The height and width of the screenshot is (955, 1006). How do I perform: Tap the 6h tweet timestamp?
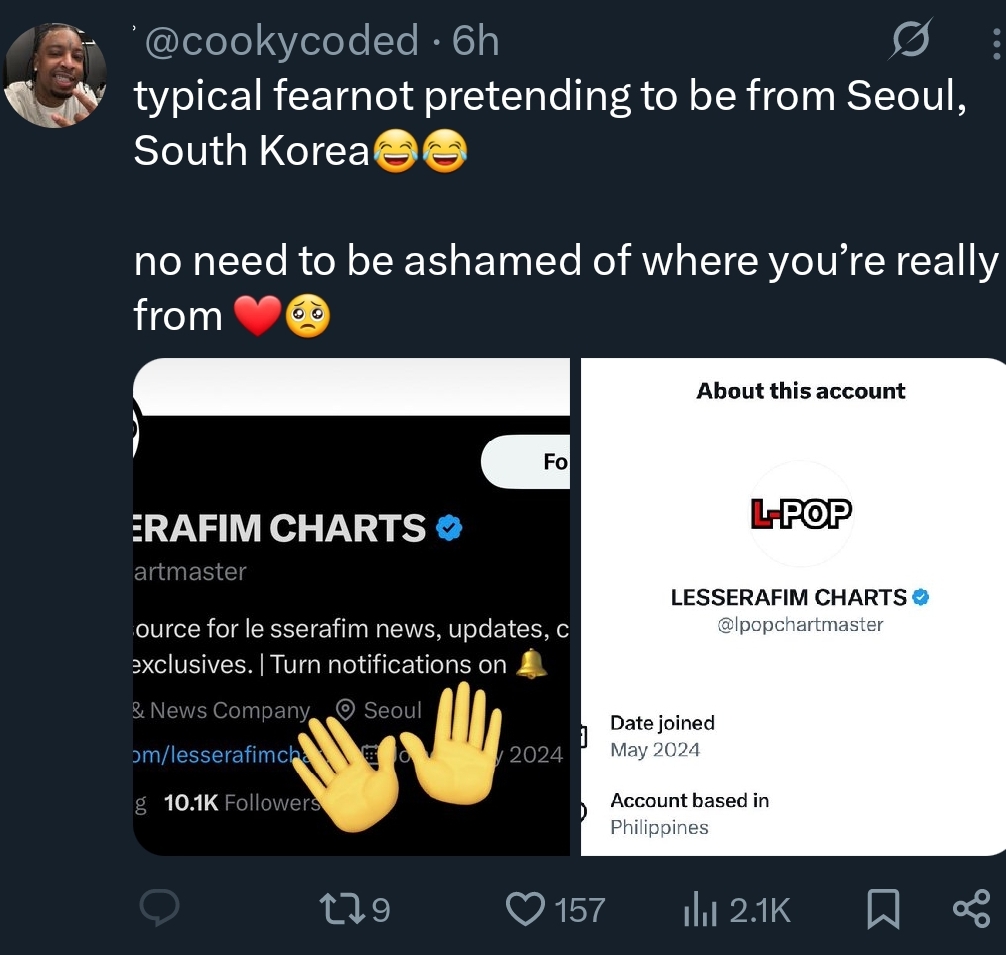(x=475, y=41)
